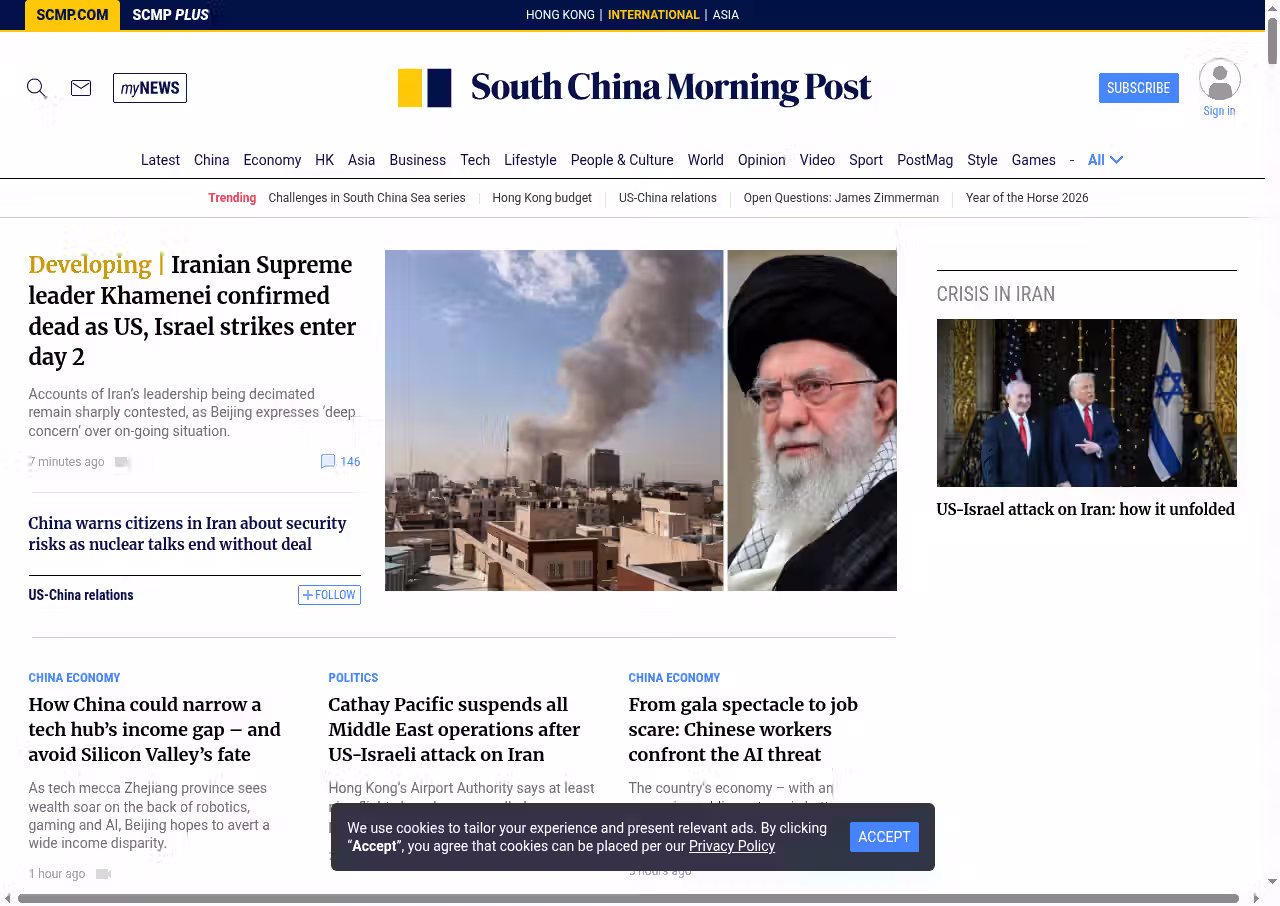This screenshot has width=1280, height=906.
Task: Accept the cookies notice
Action: pos(884,837)
